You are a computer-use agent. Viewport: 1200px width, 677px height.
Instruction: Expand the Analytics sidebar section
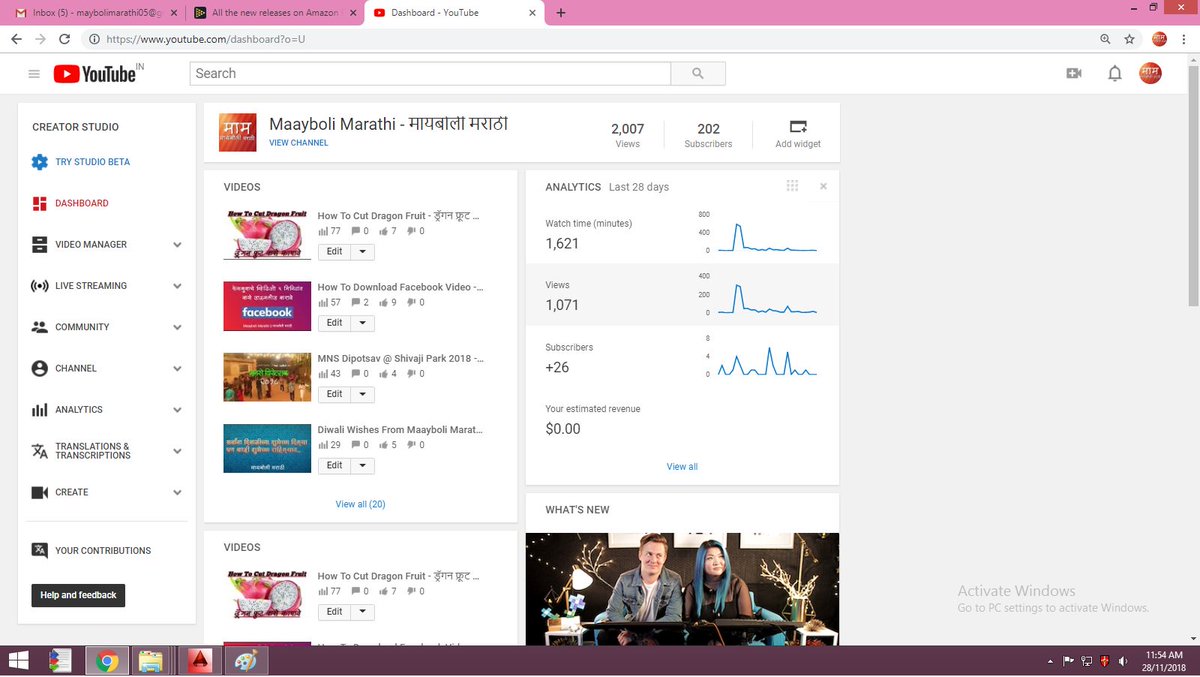coord(177,410)
